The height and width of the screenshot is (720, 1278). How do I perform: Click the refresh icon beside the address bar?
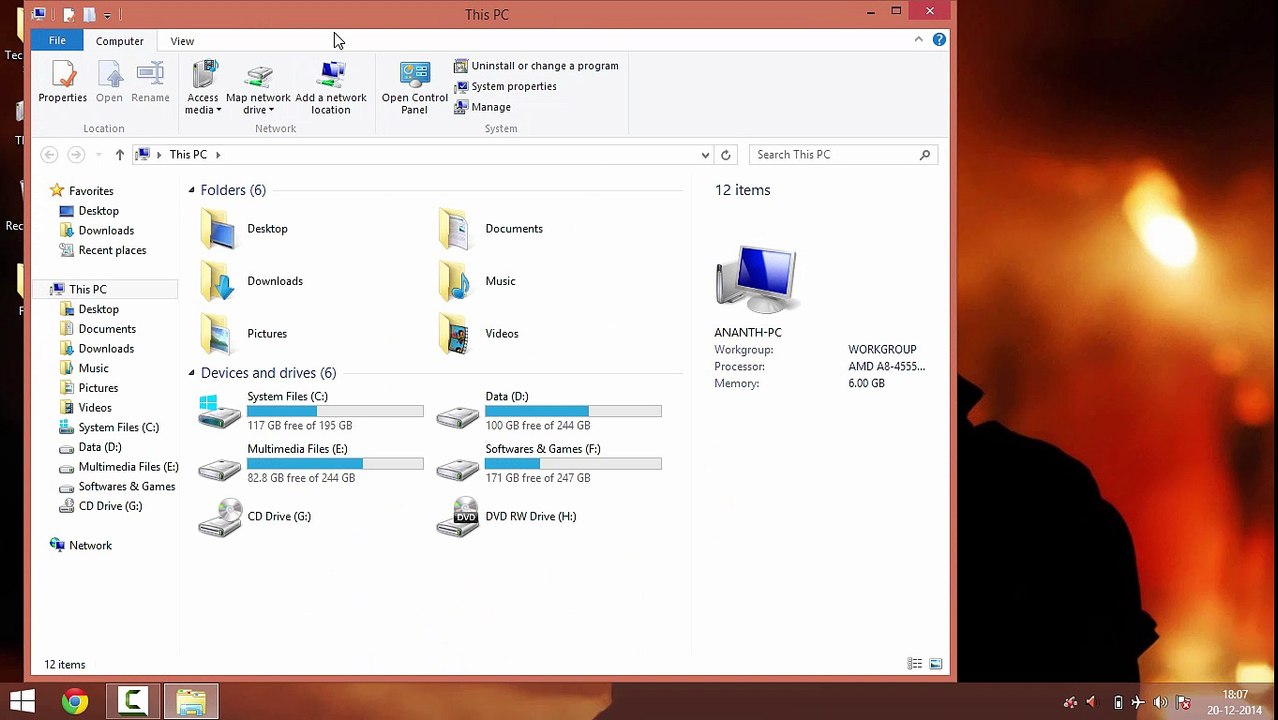point(726,155)
